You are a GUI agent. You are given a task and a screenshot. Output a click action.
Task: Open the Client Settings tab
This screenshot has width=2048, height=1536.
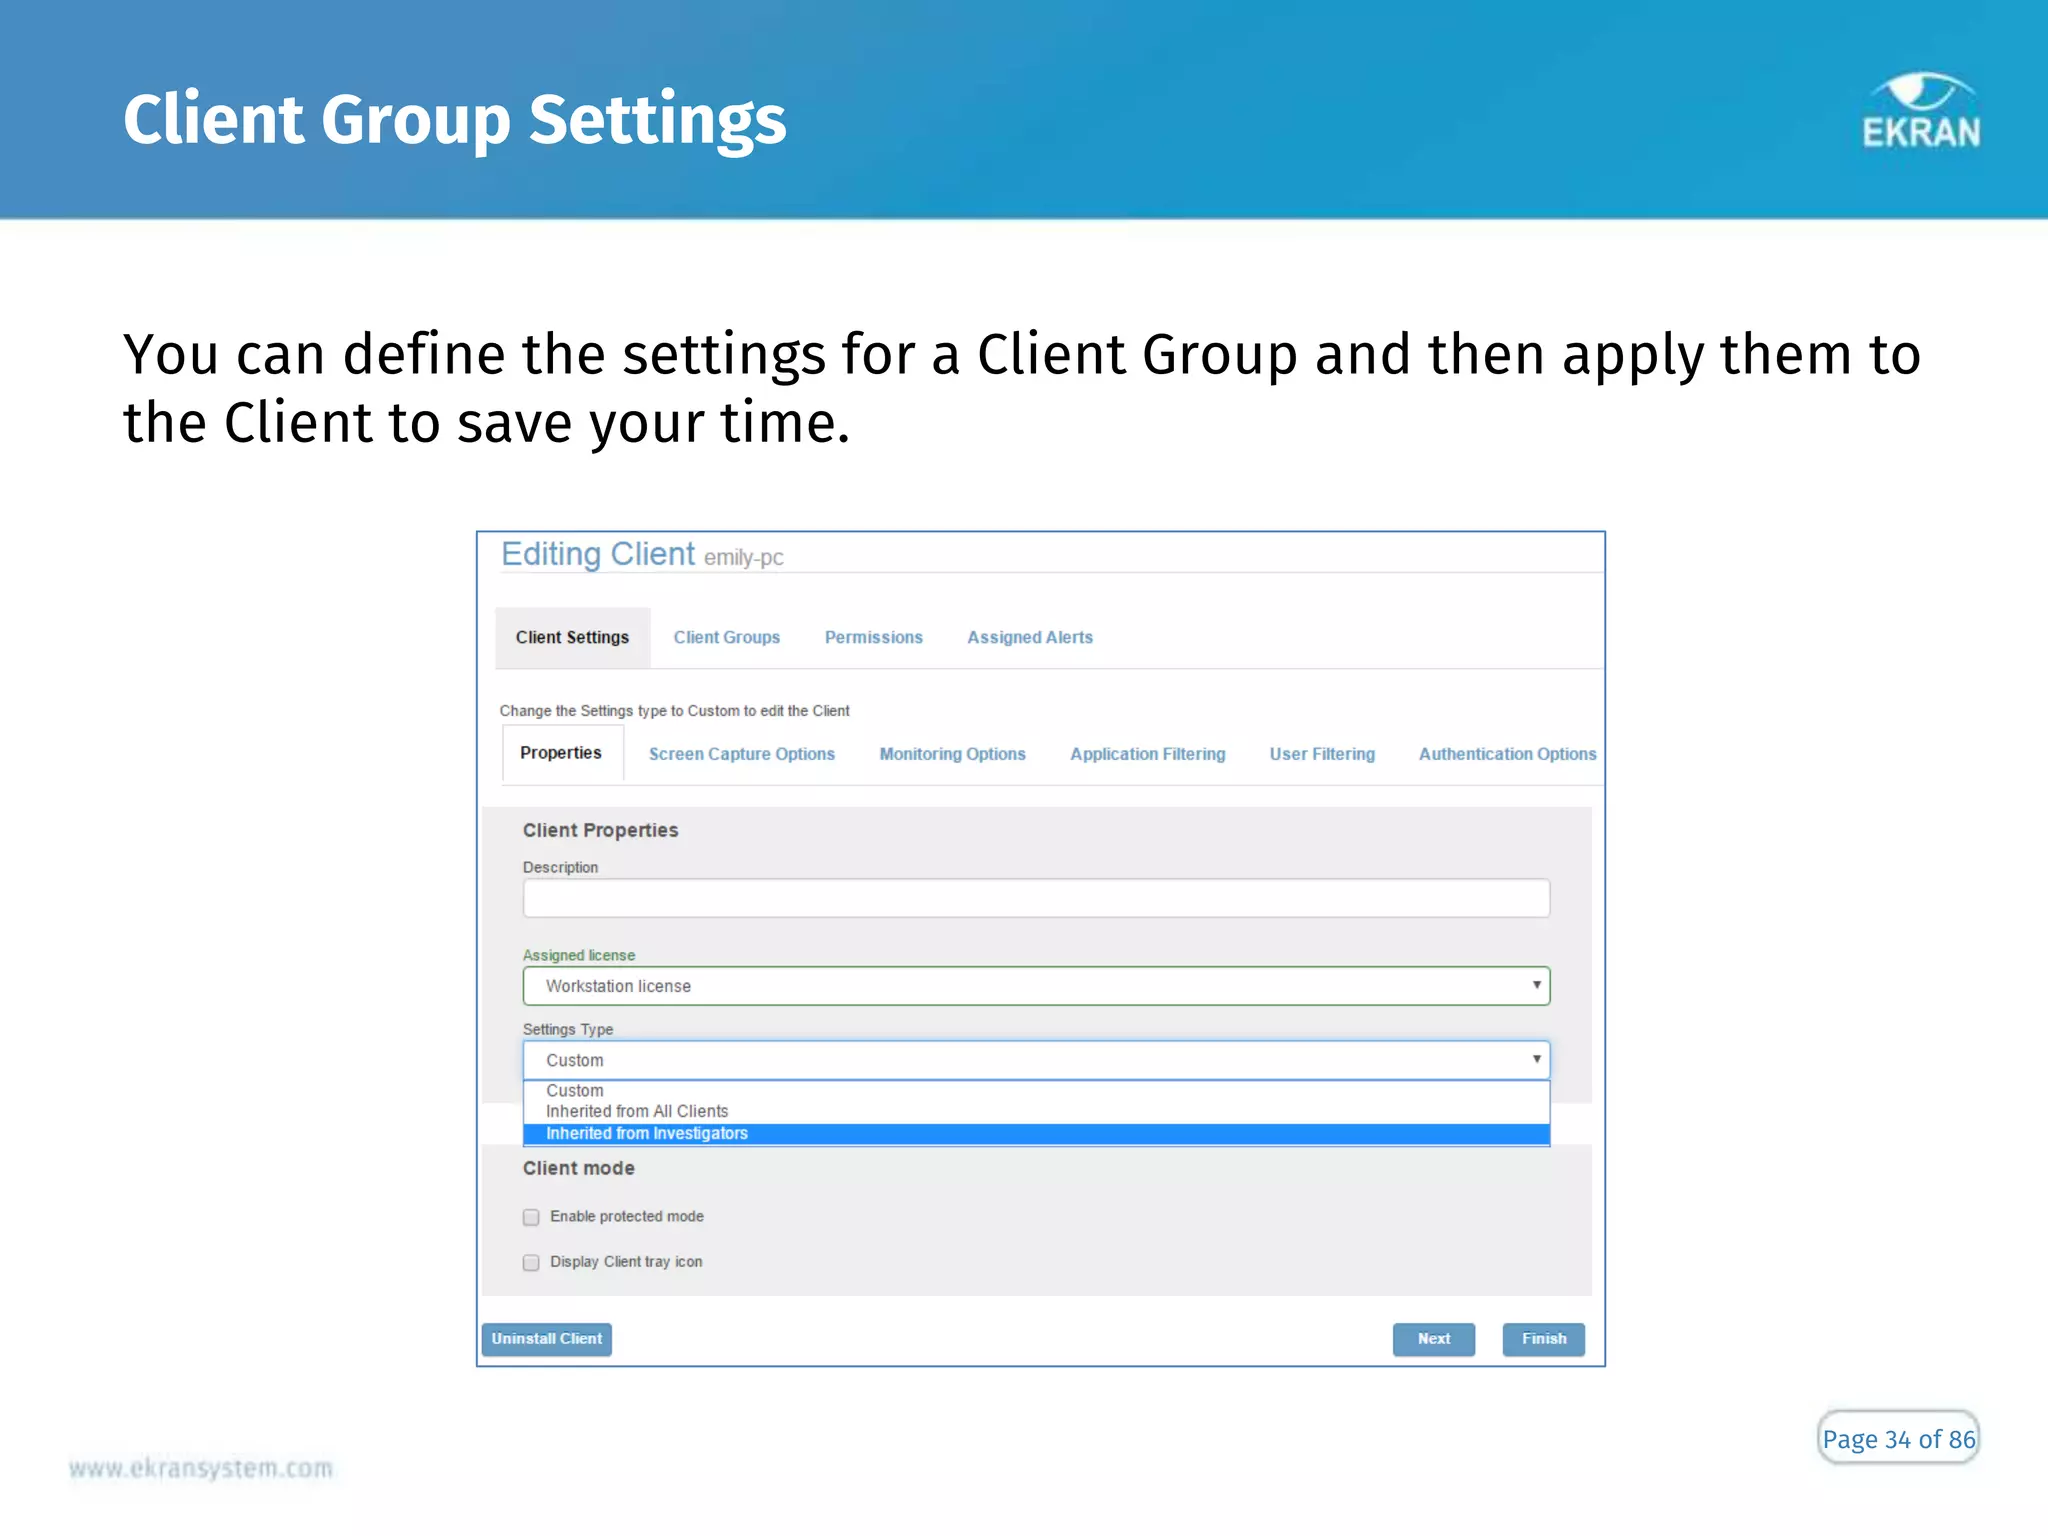point(572,637)
